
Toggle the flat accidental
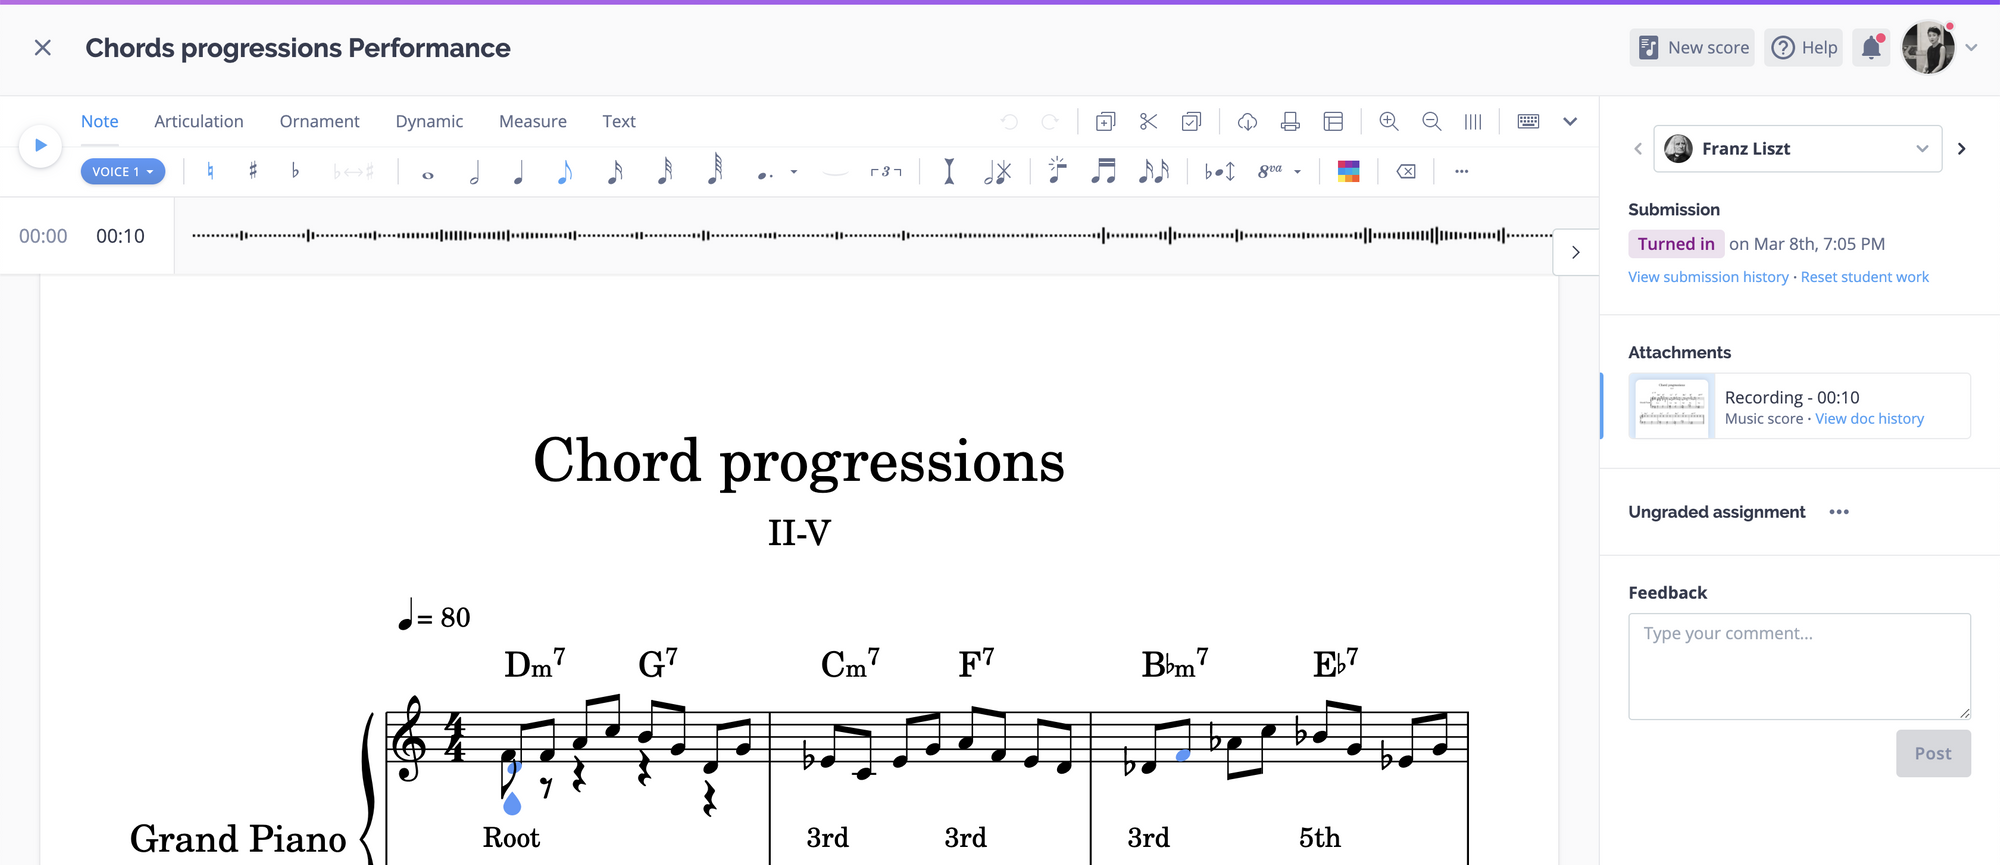tap(295, 171)
